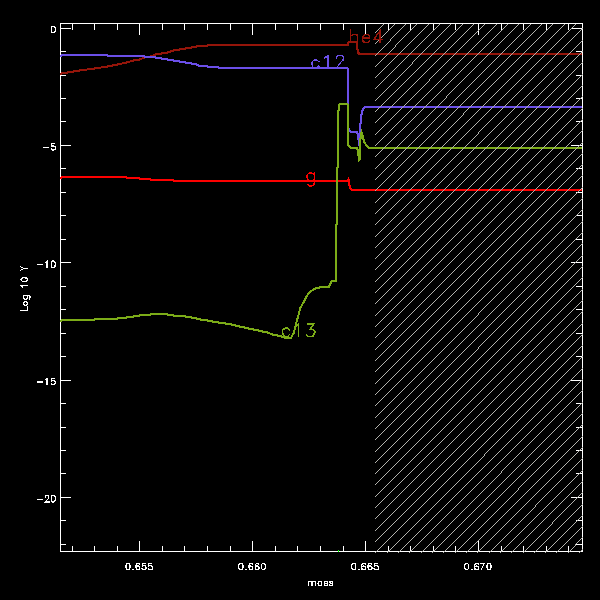Click the c12 curve label
Image resolution: width=600 pixels, height=600 pixels.
point(328,62)
